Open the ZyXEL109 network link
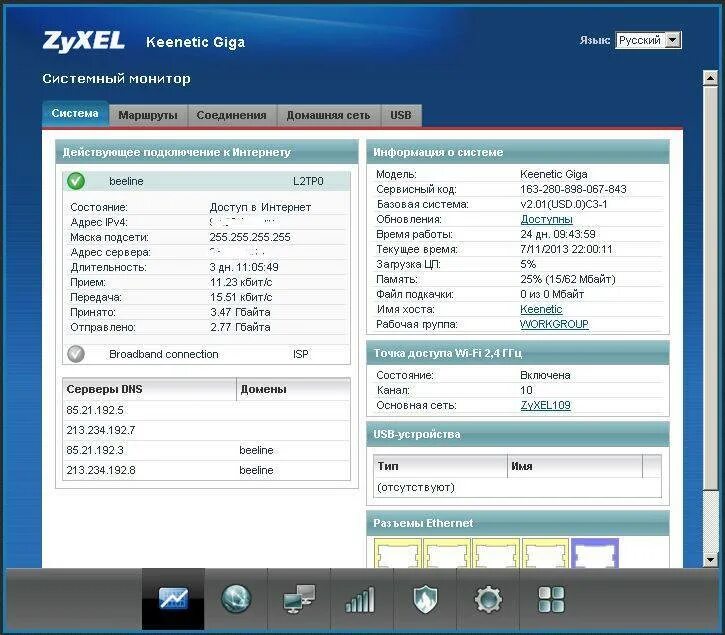725x635 pixels. coord(545,405)
